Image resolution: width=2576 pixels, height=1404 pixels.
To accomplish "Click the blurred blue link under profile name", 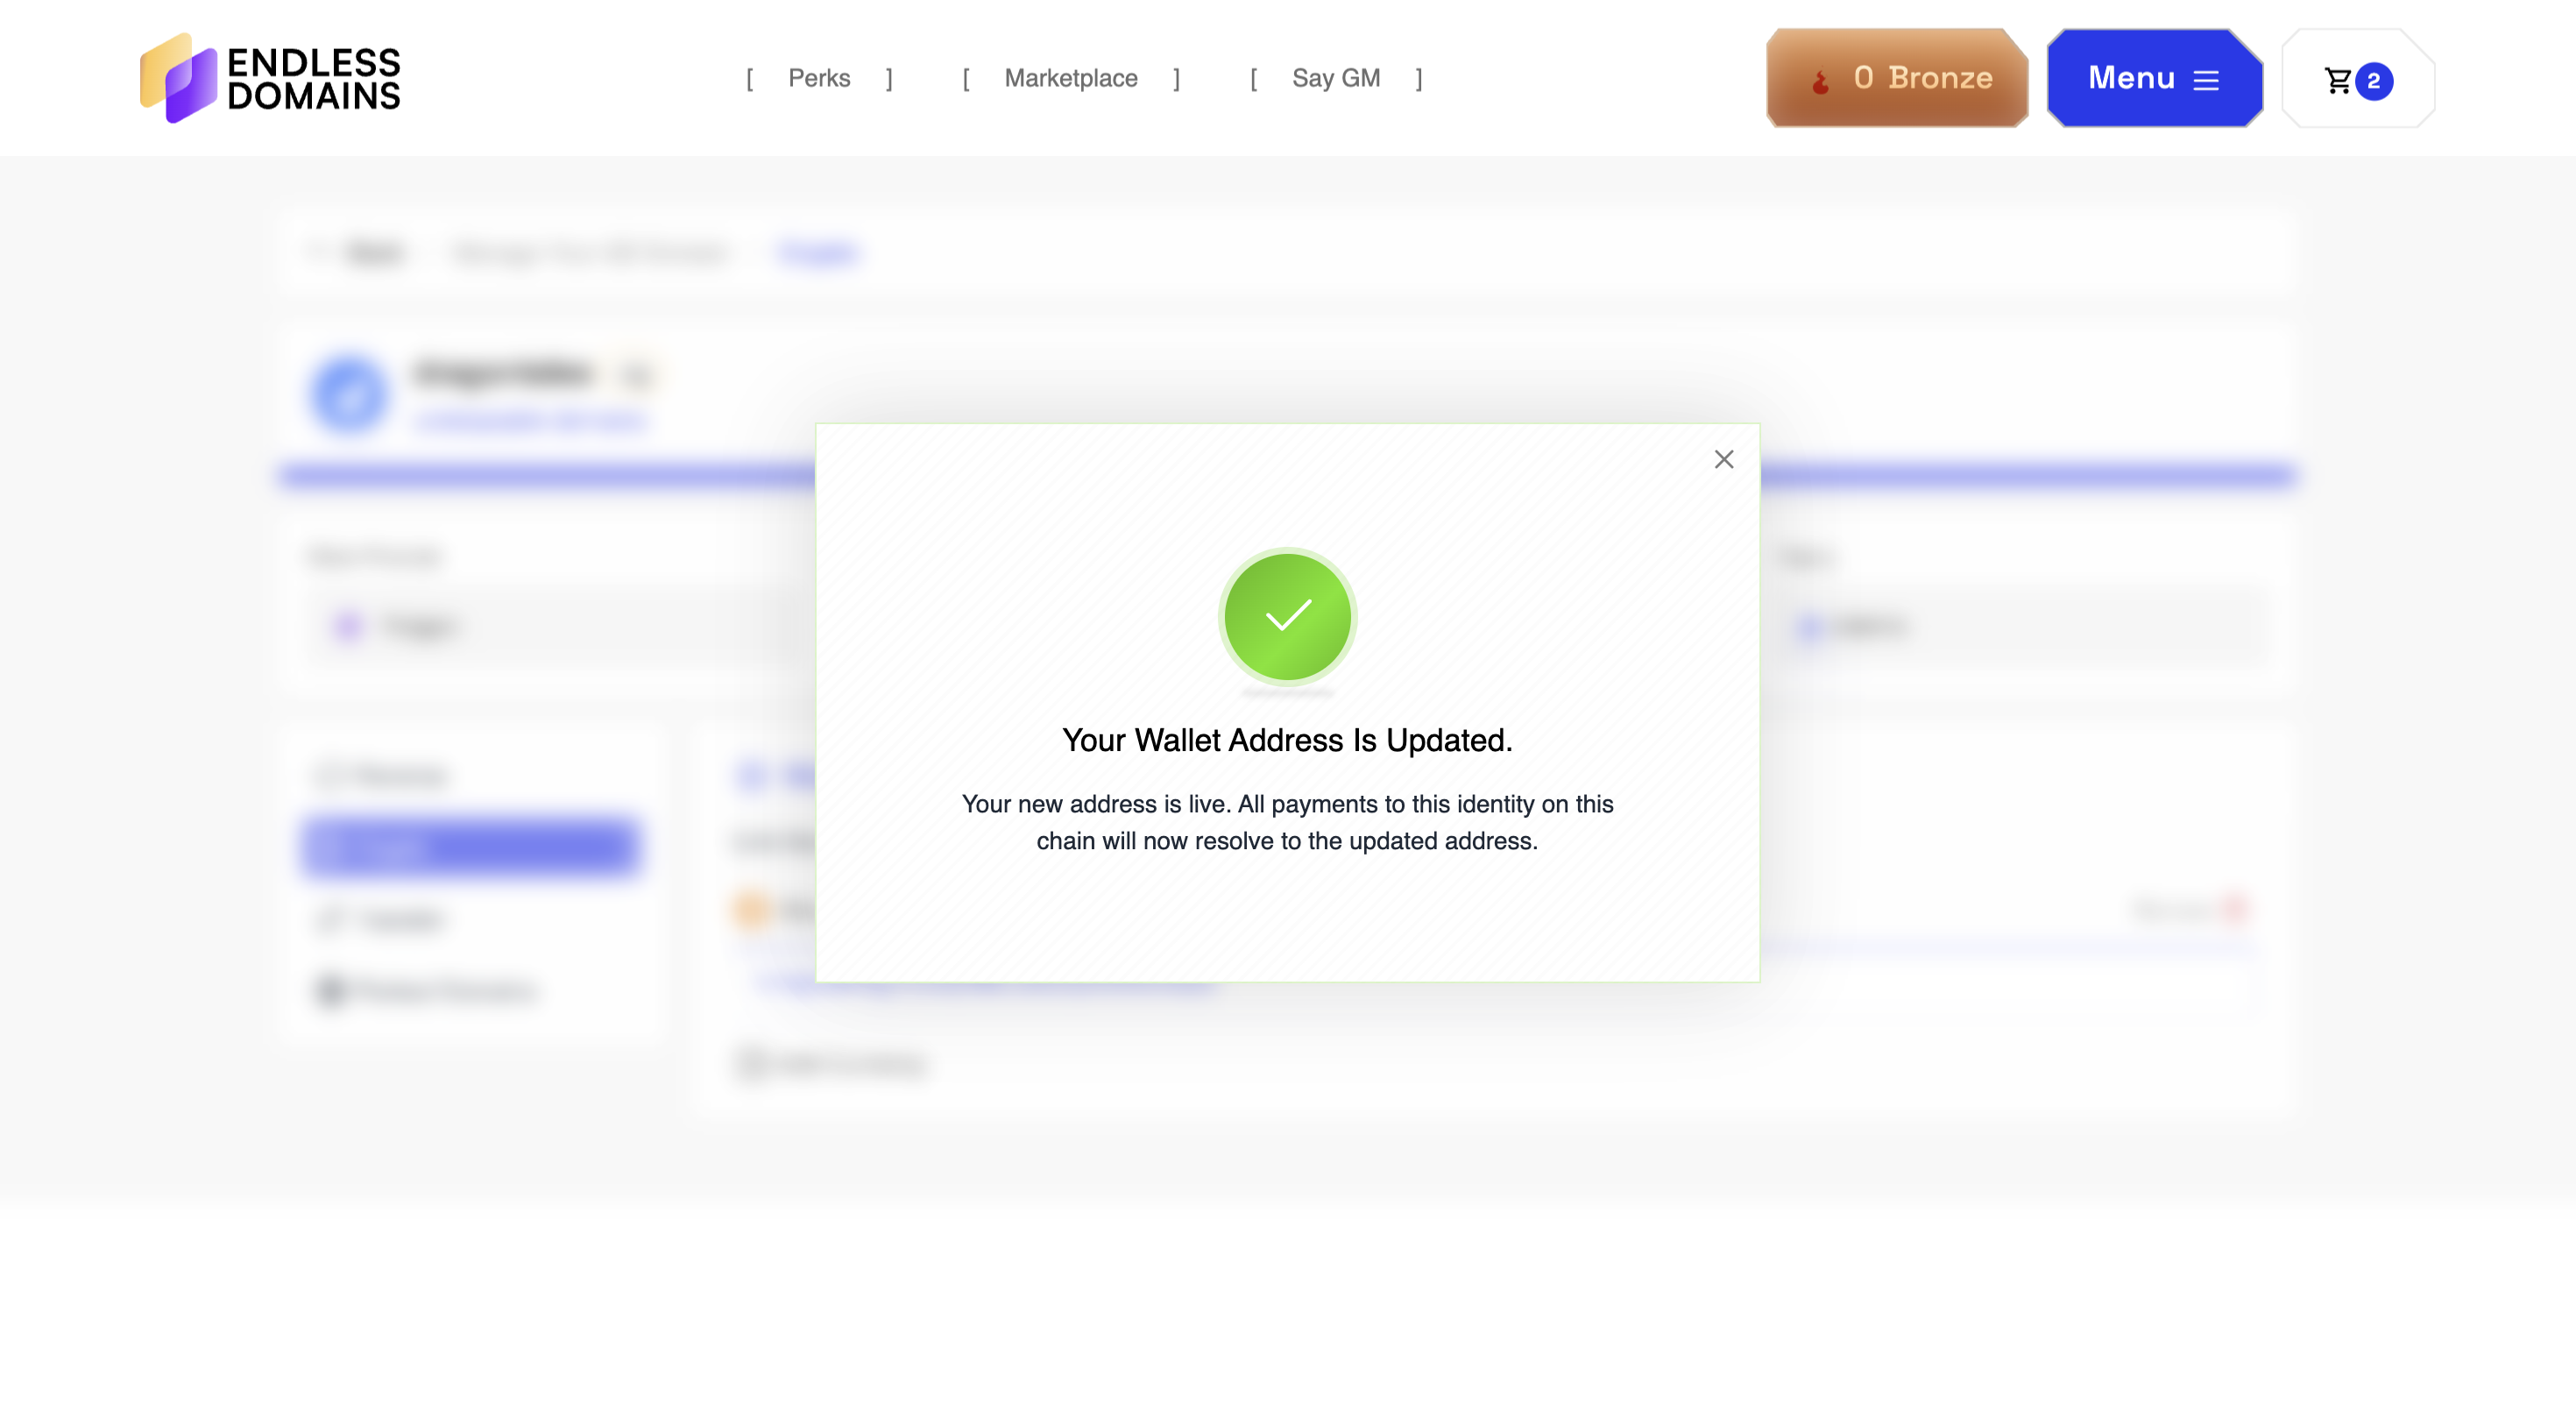I will click(530, 421).
